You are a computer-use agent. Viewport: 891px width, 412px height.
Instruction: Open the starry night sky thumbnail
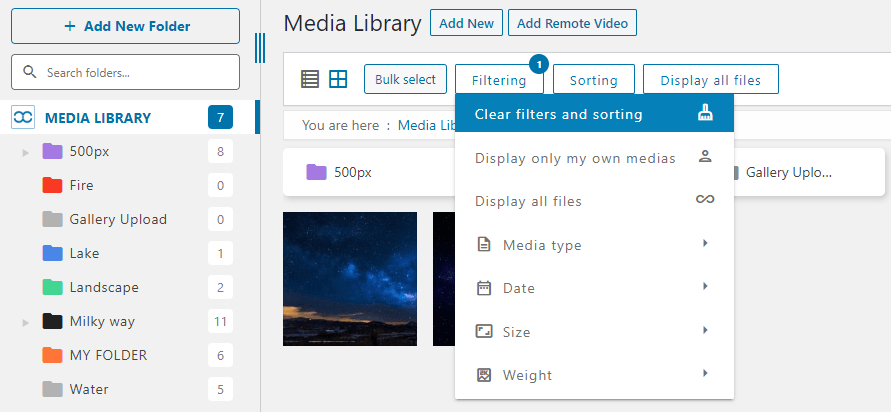[x=350, y=278]
